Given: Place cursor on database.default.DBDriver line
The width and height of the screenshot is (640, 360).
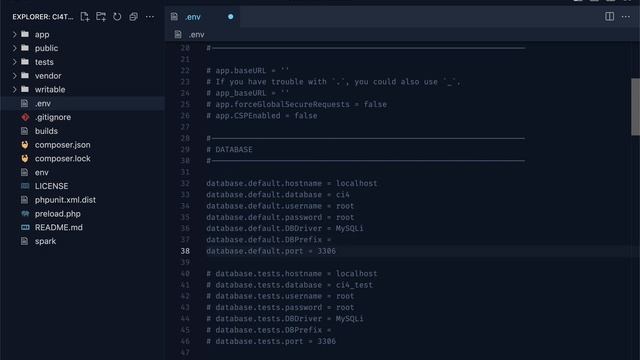Looking at the screenshot, I should (x=284, y=229).
